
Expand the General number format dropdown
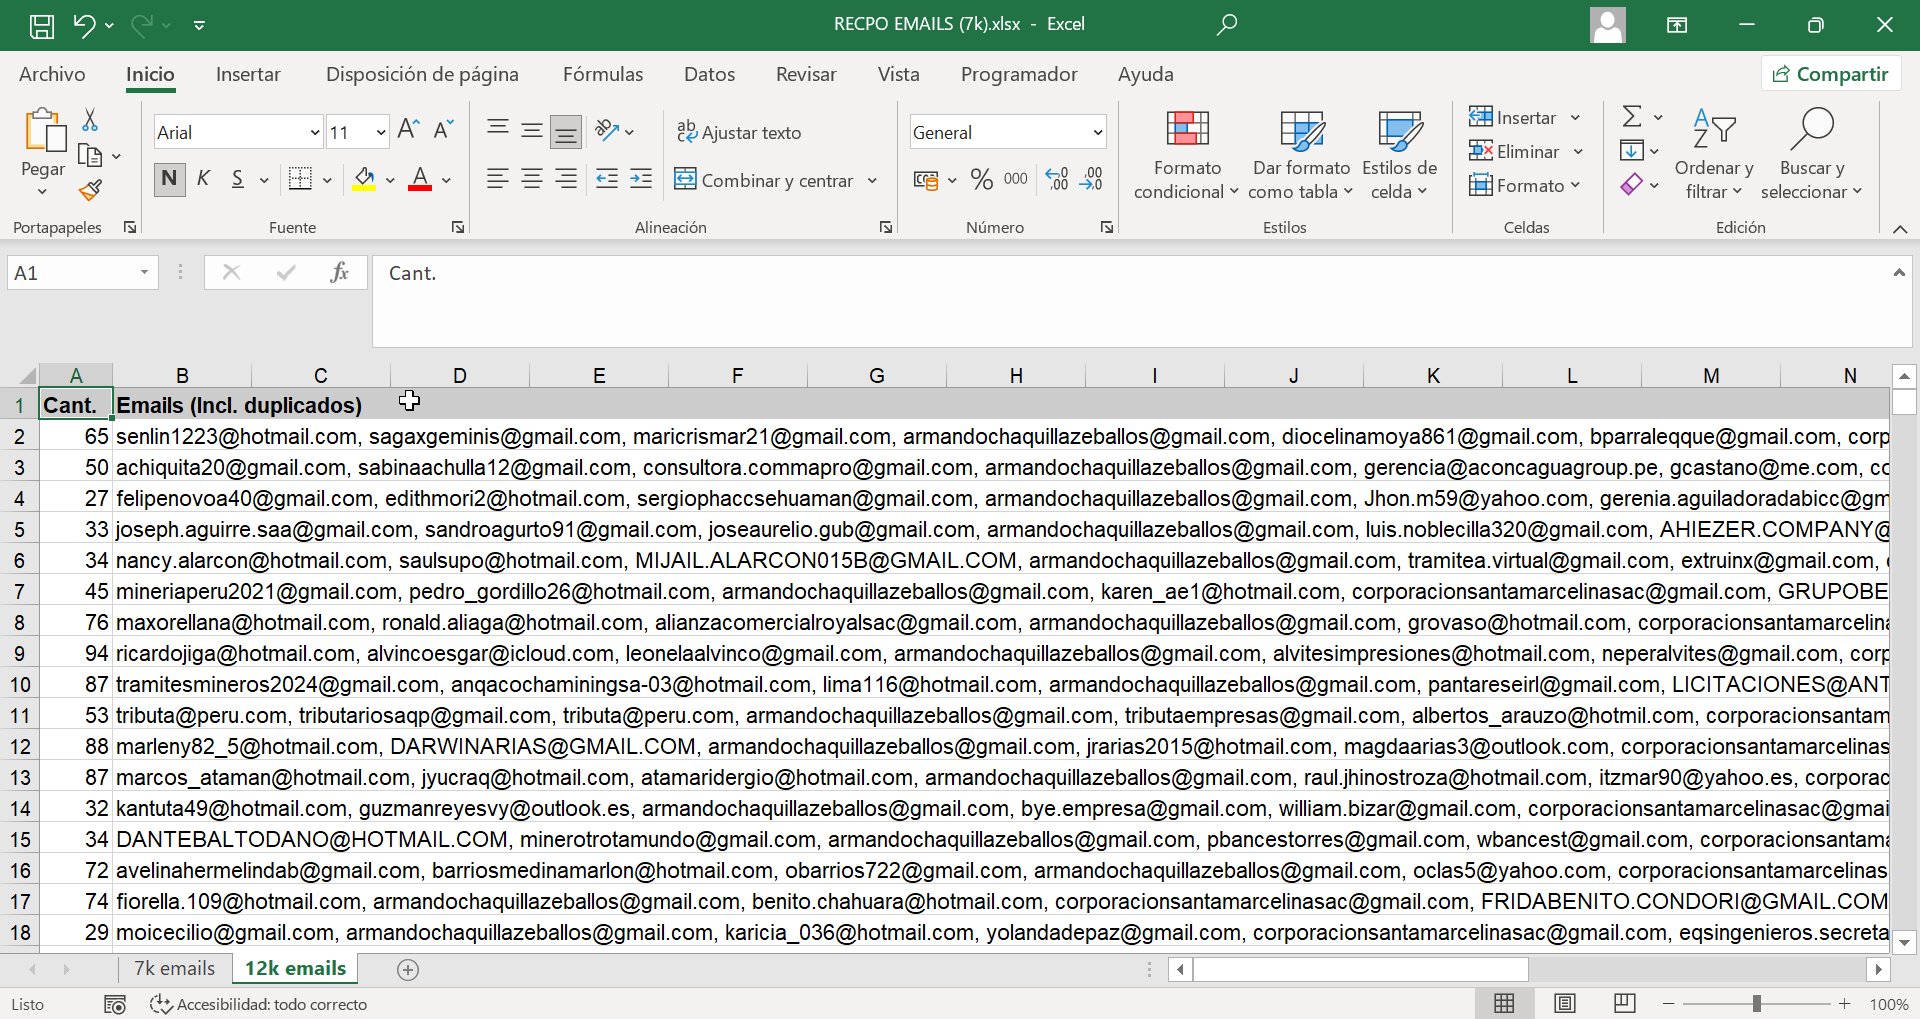[x=1094, y=132]
